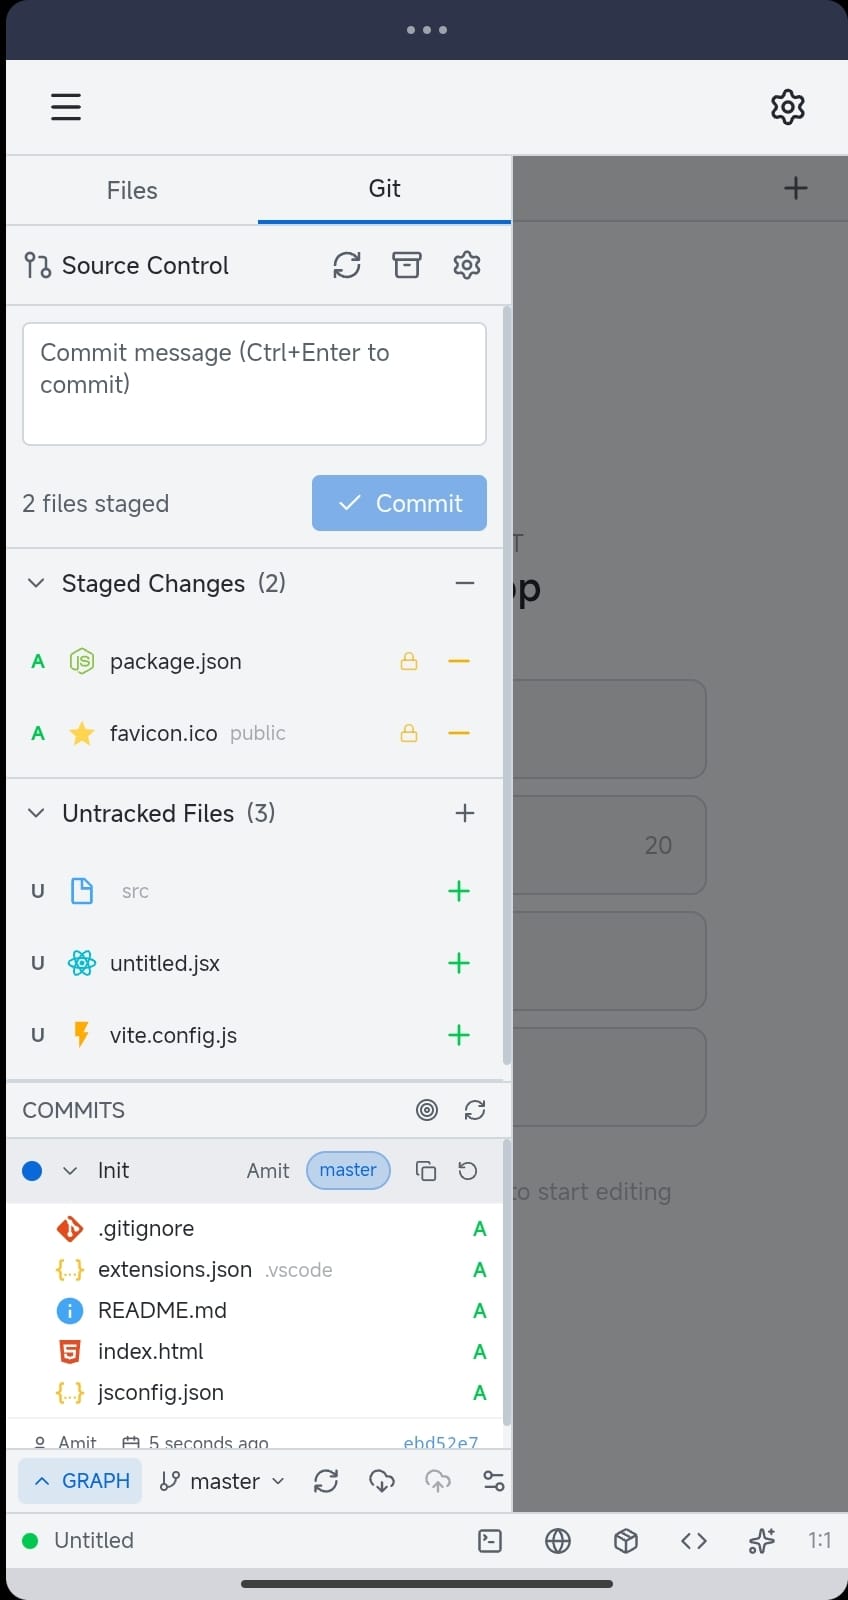
Task: Click the revert icon on Init commit
Action: point(467,1170)
